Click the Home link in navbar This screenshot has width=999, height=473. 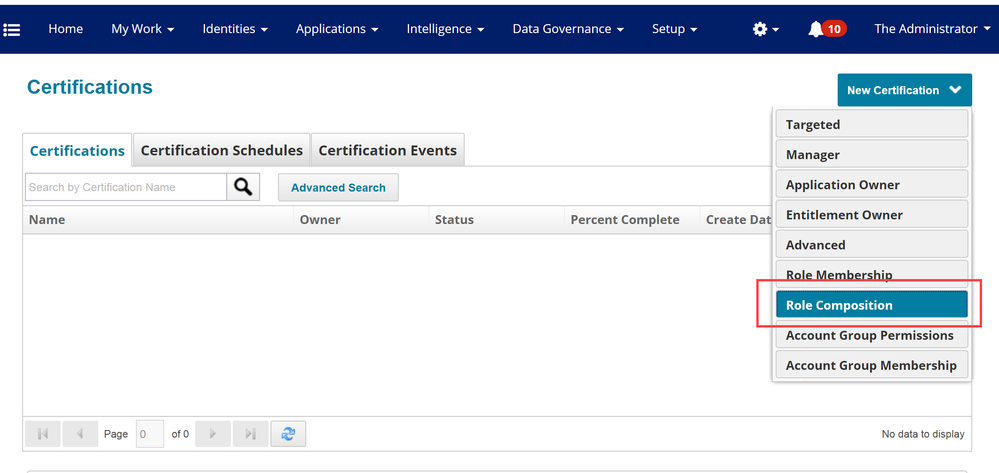(66, 29)
